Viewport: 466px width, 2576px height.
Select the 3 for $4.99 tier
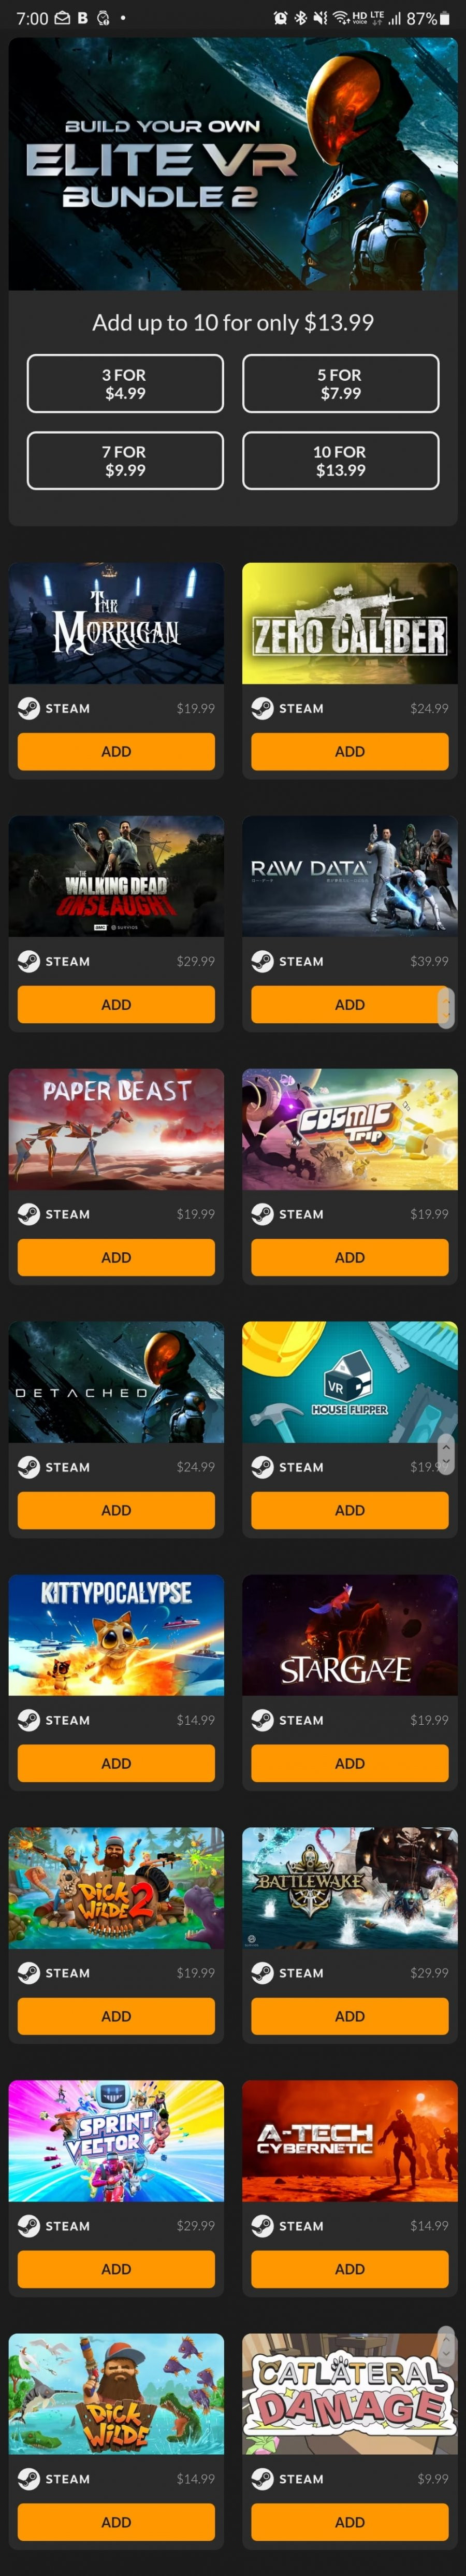125,384
